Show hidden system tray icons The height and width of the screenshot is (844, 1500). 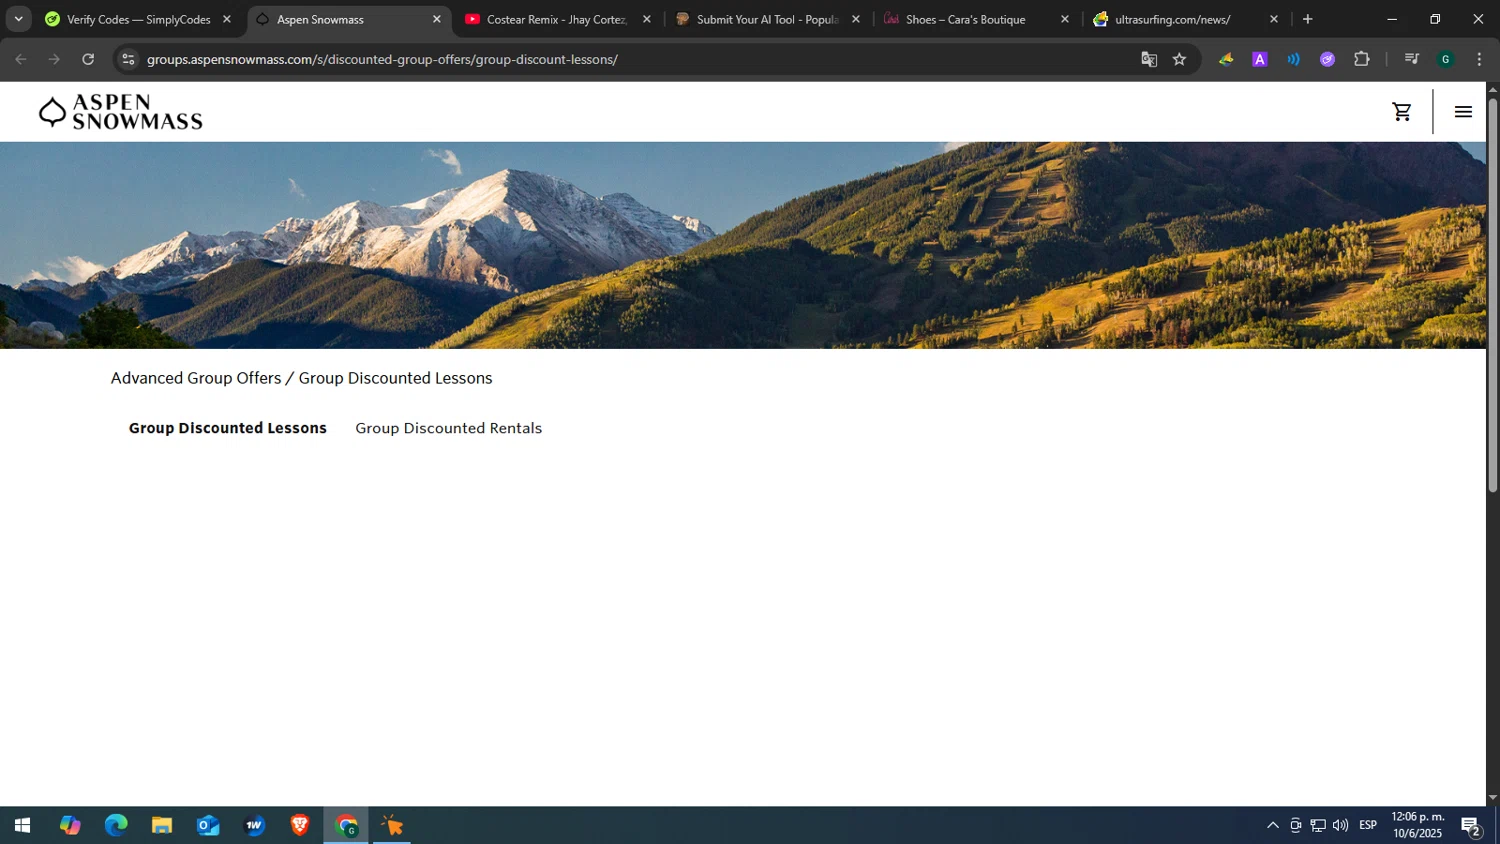pyautogui.click(x=1272, y=825)
